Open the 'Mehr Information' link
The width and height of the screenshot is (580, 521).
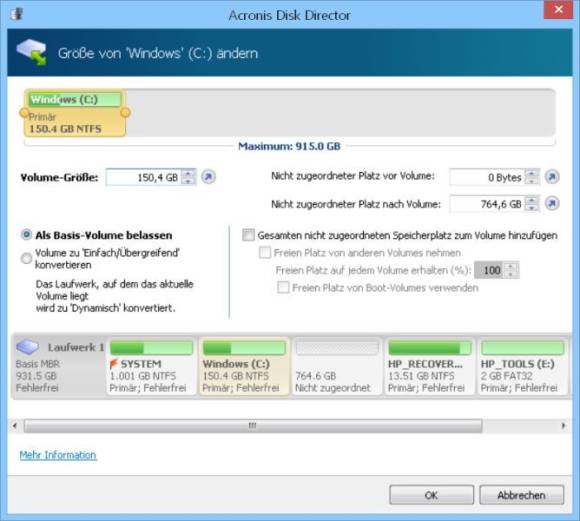pyautogui.click(x=58, y=455)
